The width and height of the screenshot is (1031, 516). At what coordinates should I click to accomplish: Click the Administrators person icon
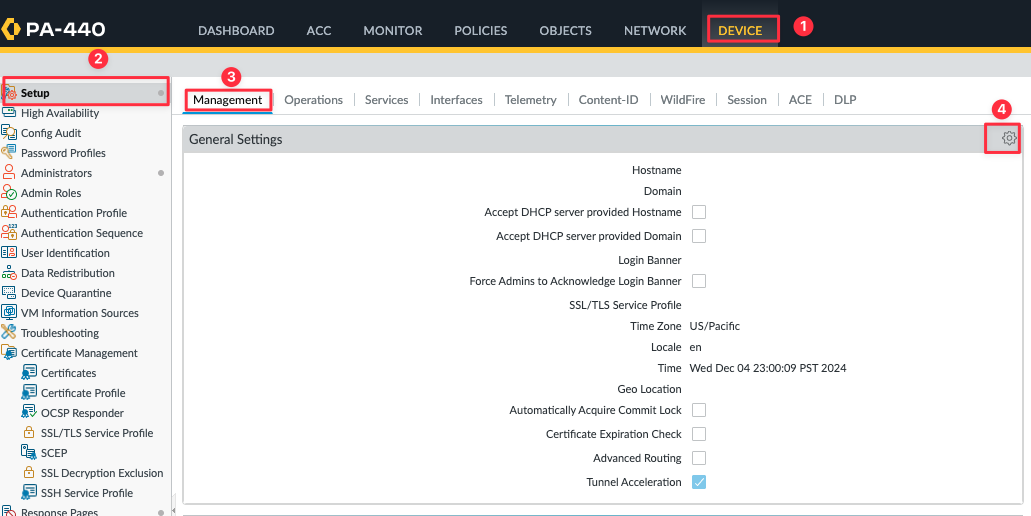[x=9, y=173]
